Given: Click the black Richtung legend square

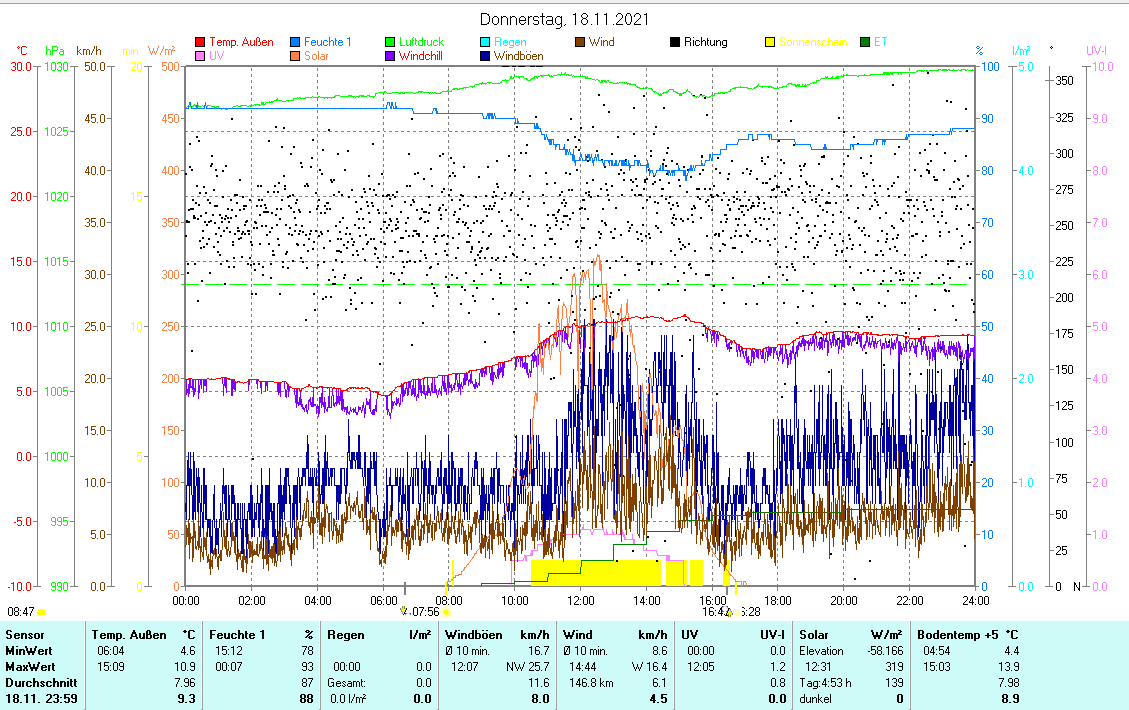Looking at the screenshot, I should 675,43.
